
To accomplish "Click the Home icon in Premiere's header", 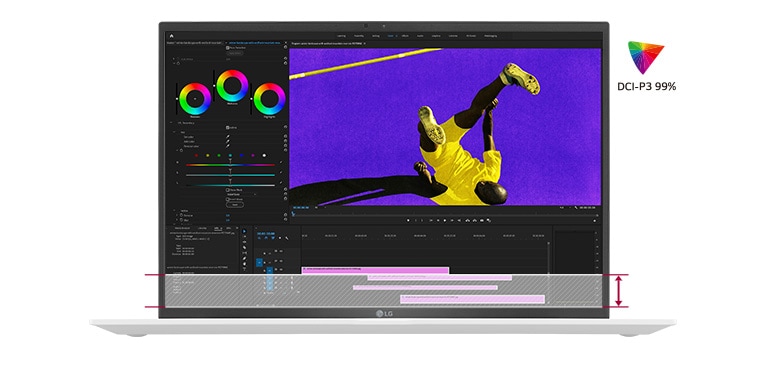I will pos(171,36).
